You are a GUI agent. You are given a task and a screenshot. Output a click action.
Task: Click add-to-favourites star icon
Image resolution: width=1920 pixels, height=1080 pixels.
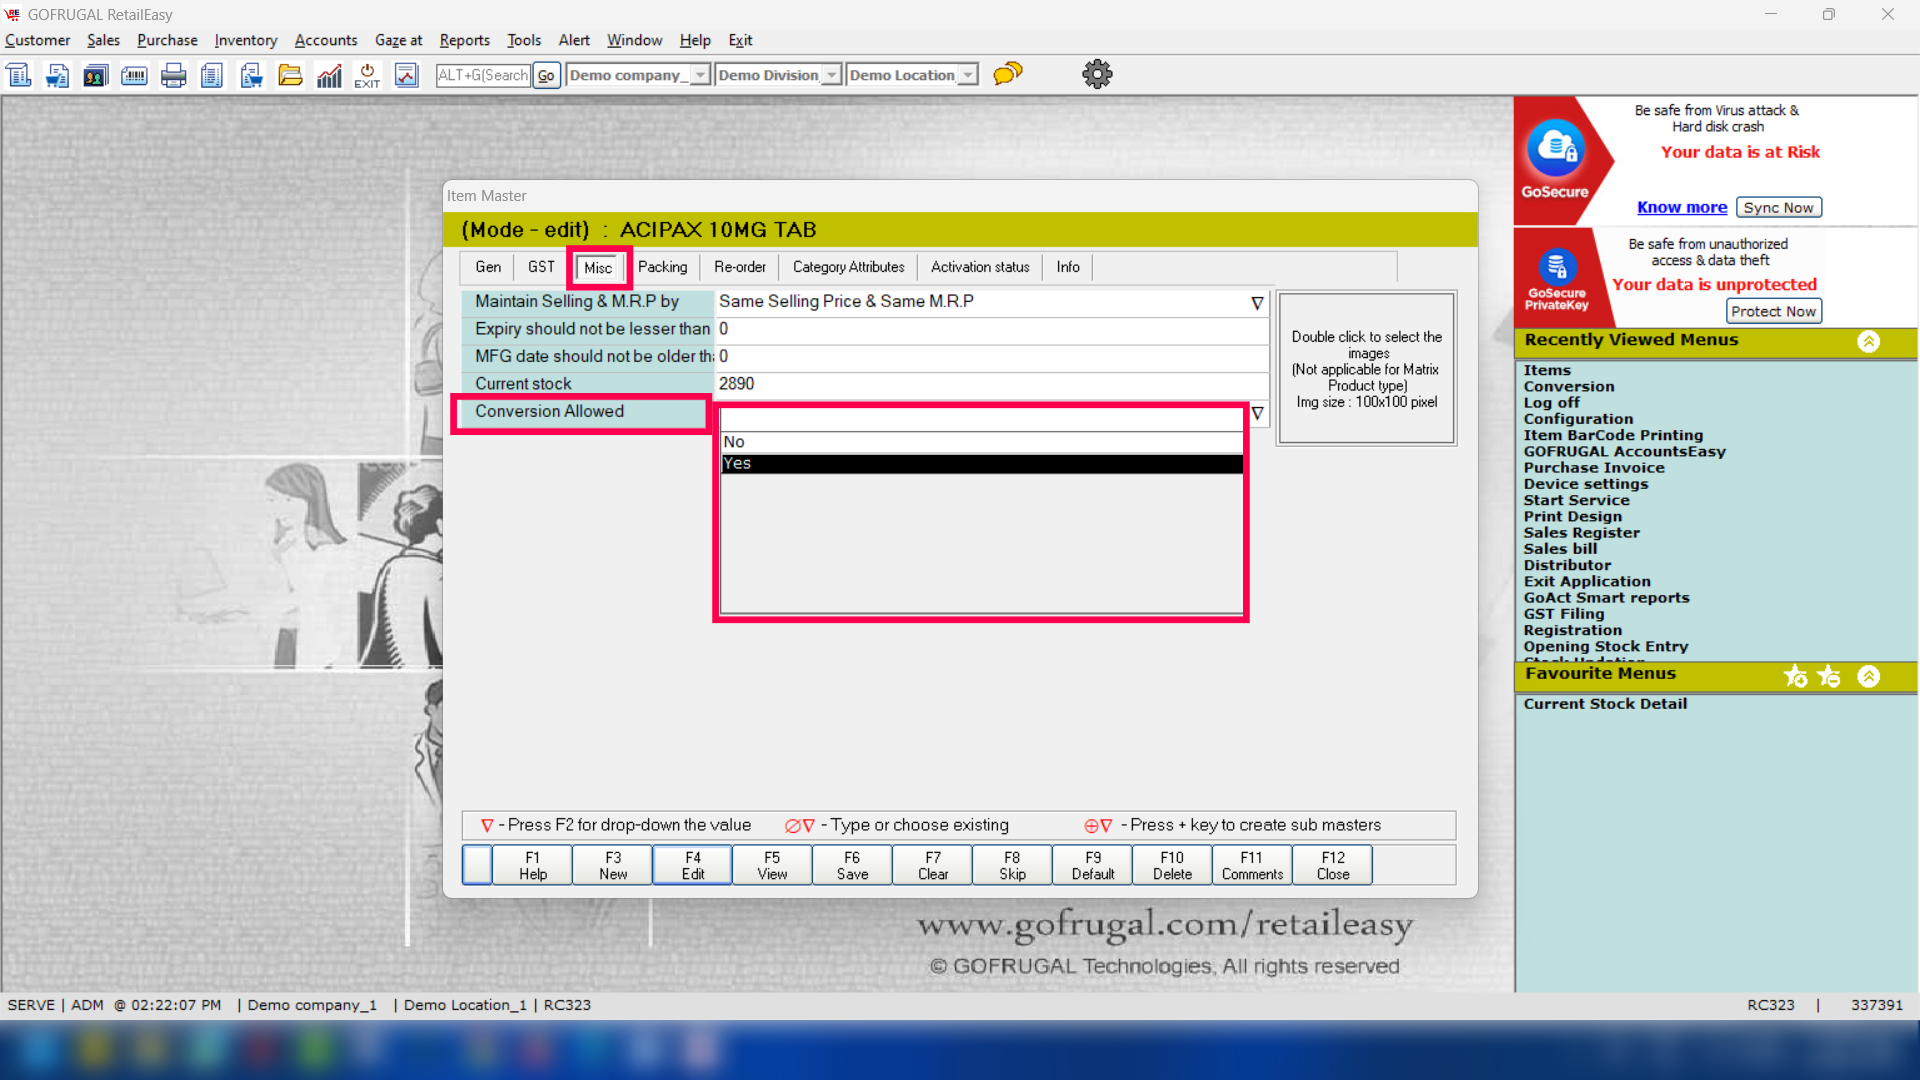click(1796, 677)
